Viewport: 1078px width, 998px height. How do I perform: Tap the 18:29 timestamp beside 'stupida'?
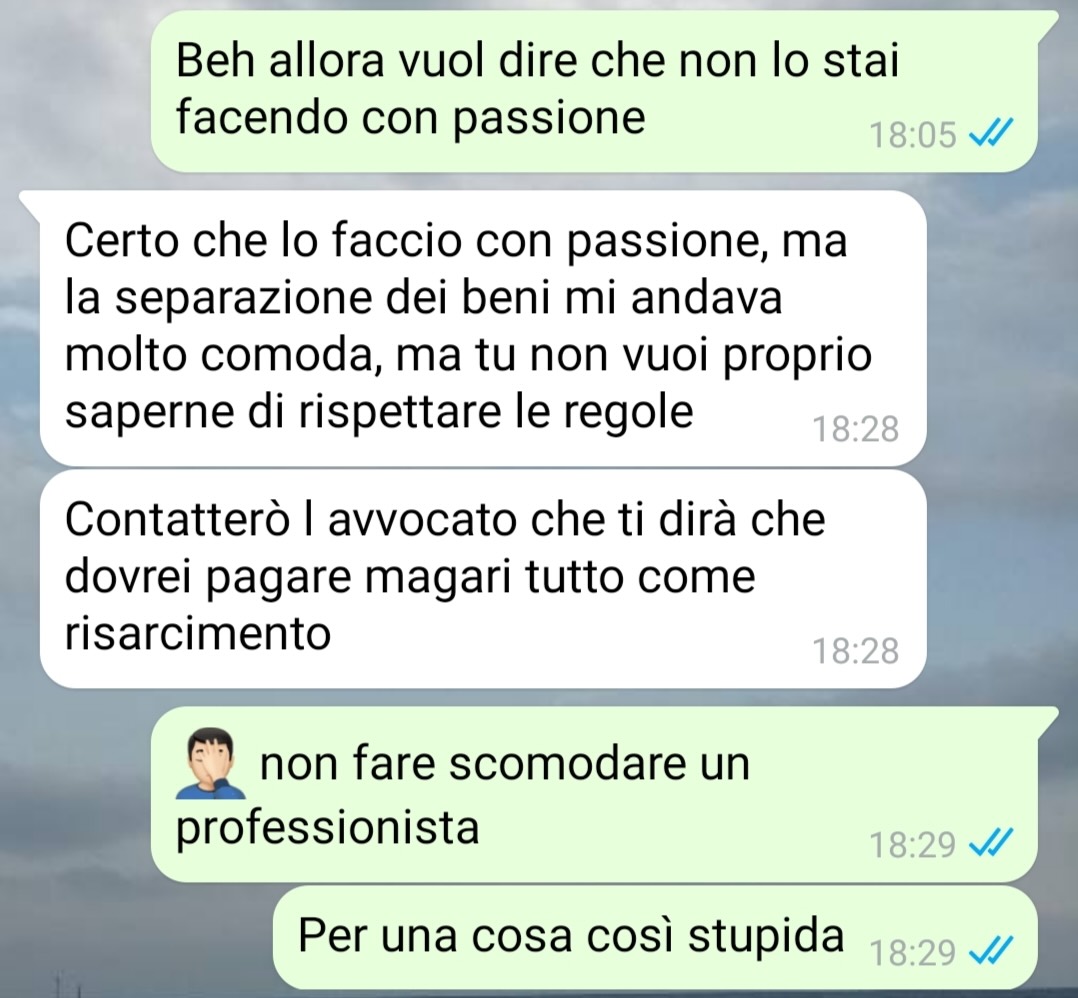pyautogui.click(x=912, y=953)
